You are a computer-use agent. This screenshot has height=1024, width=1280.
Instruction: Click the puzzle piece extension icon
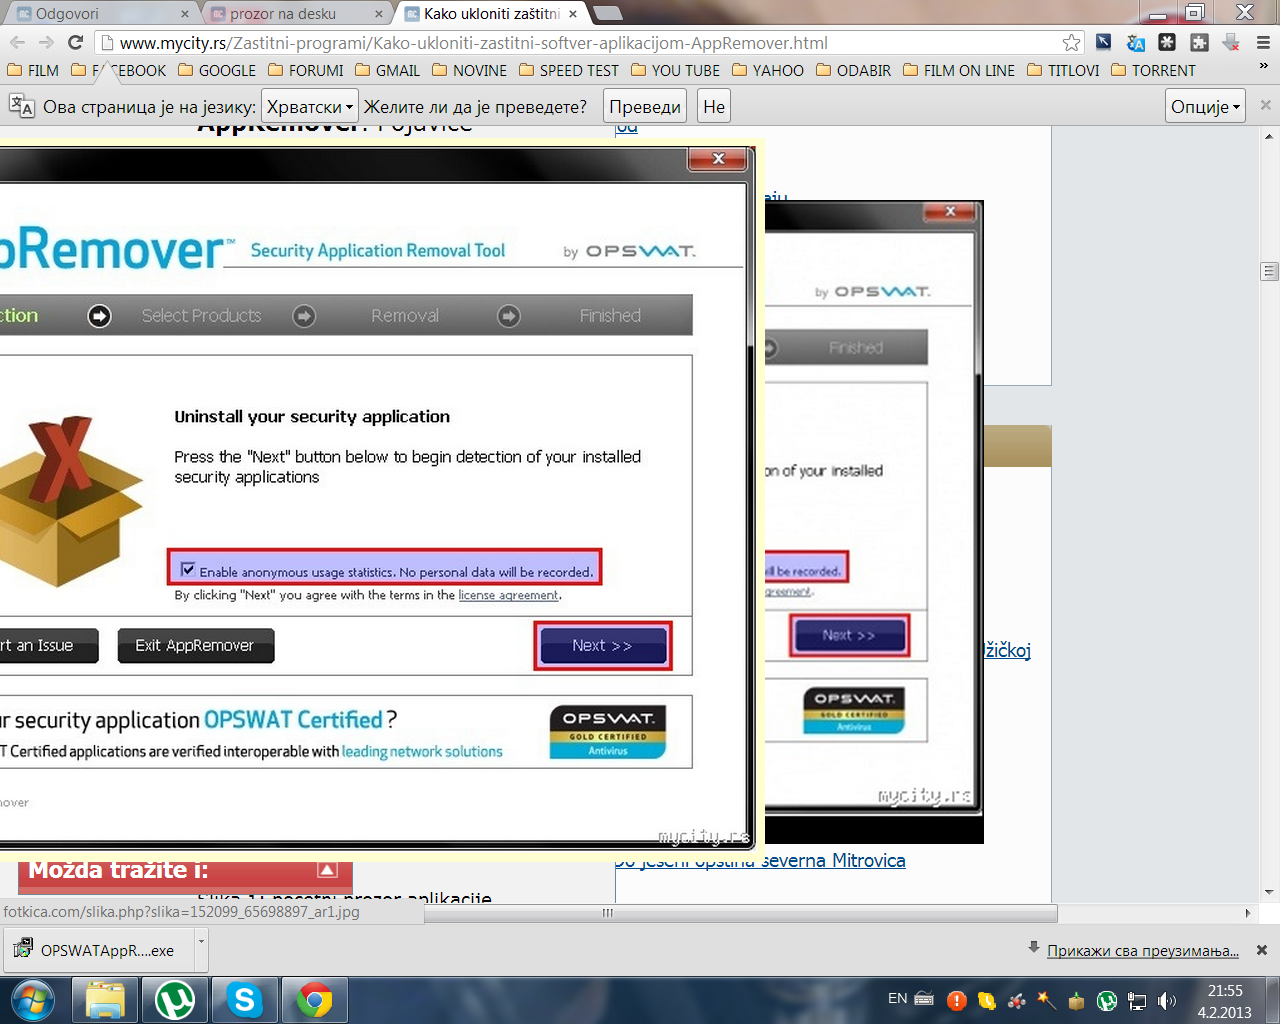1199,42
